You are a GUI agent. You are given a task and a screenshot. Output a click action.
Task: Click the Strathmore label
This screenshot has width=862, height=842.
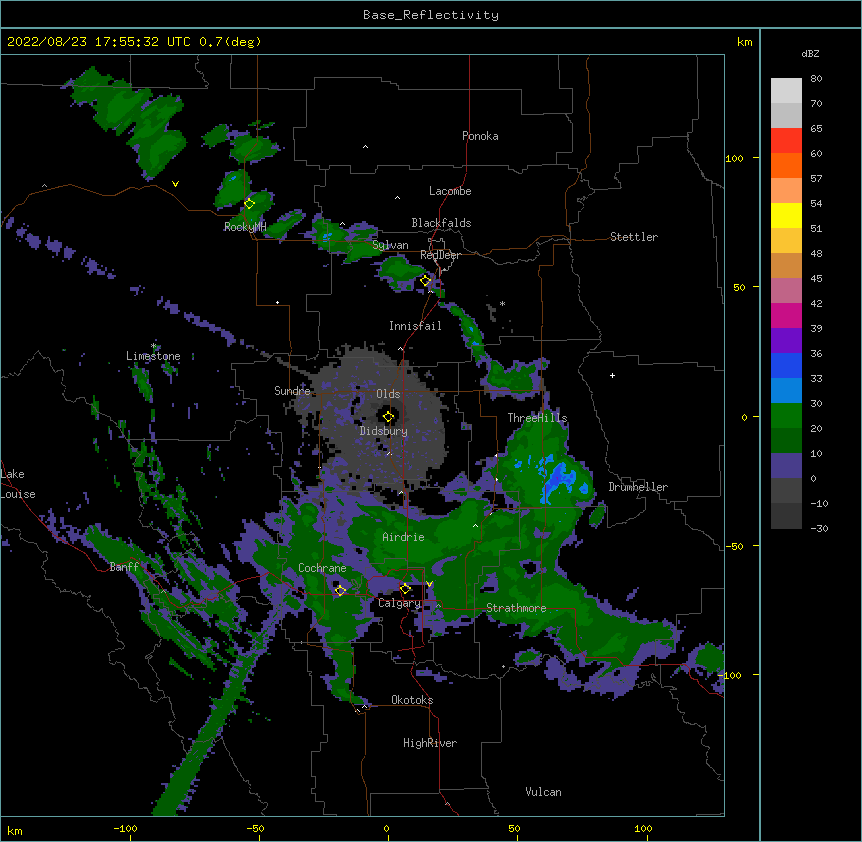tap(516, 608)
